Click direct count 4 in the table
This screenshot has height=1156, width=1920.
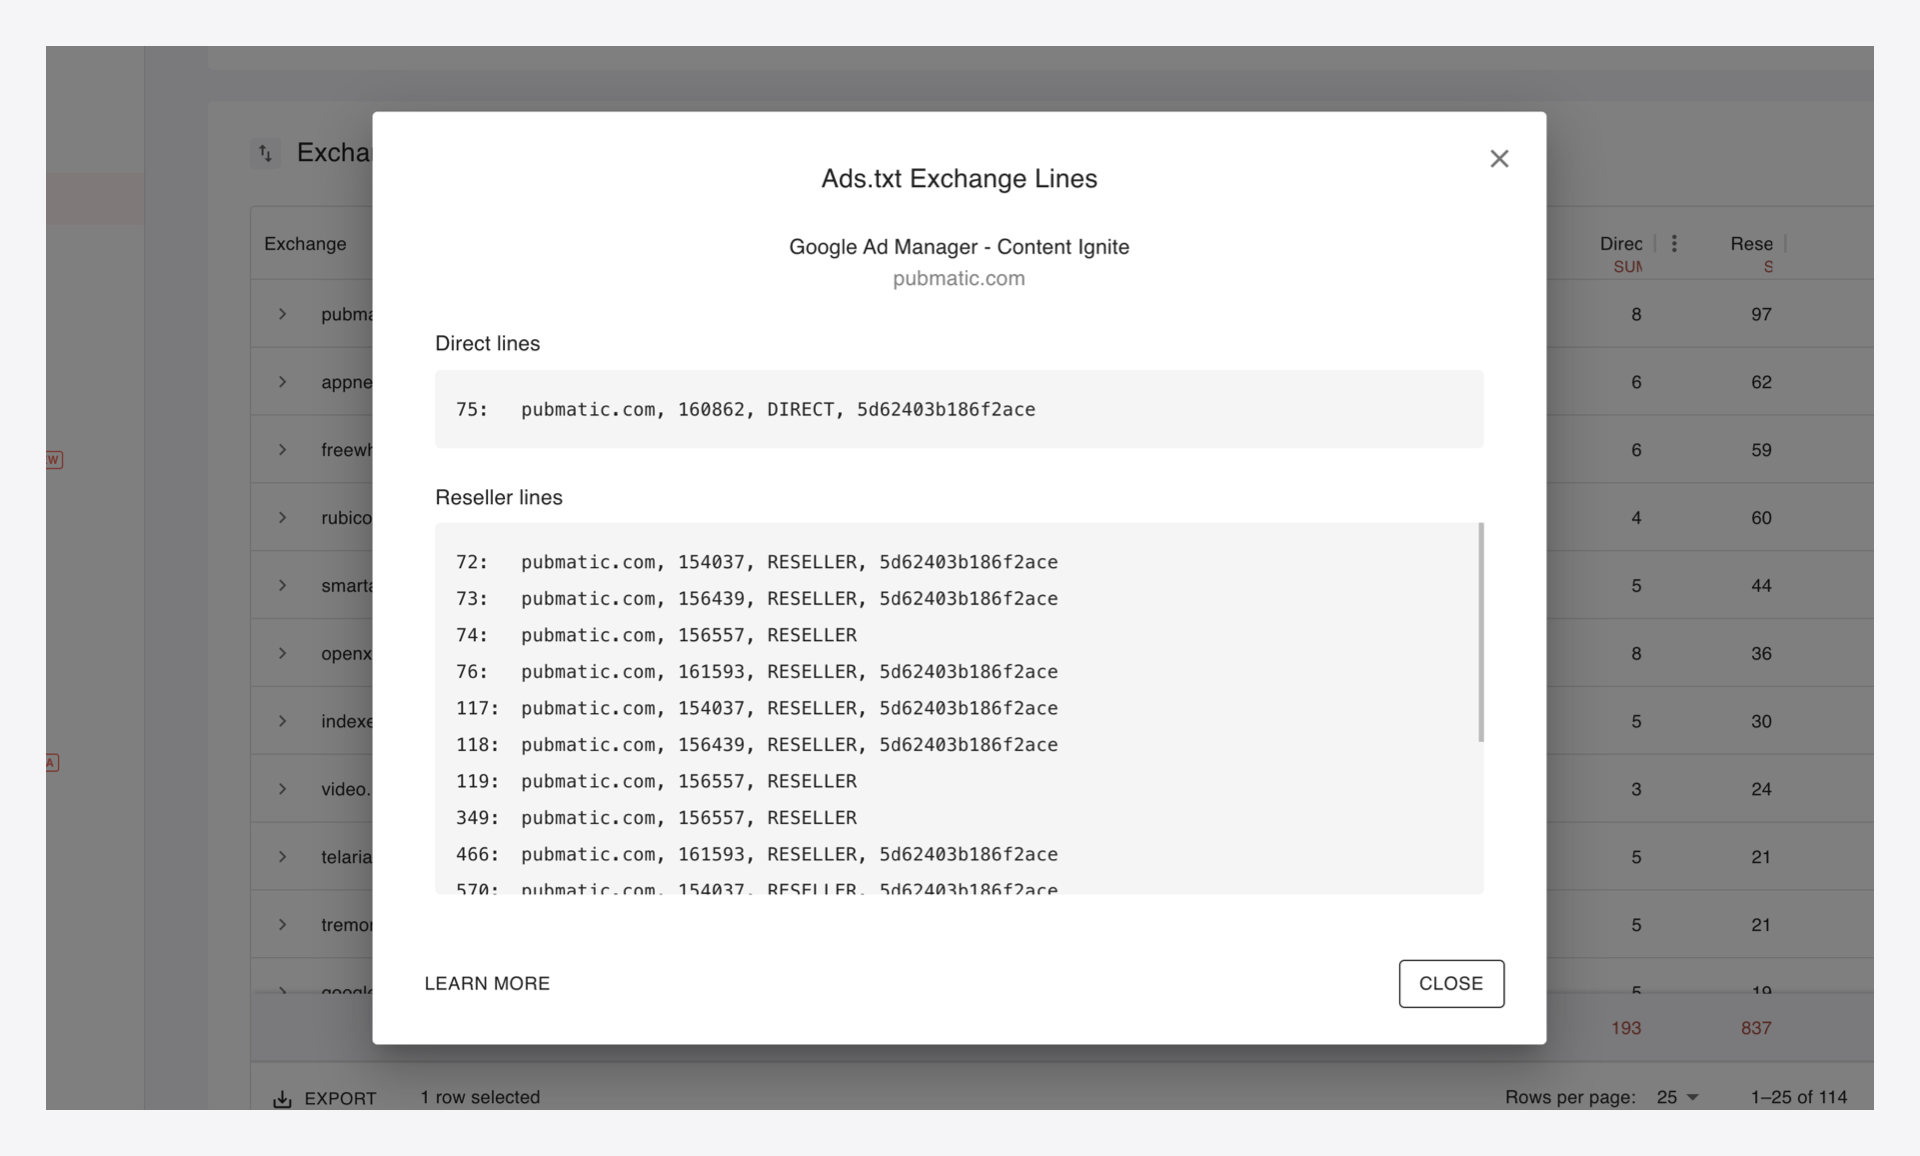tap(1636, 518)
